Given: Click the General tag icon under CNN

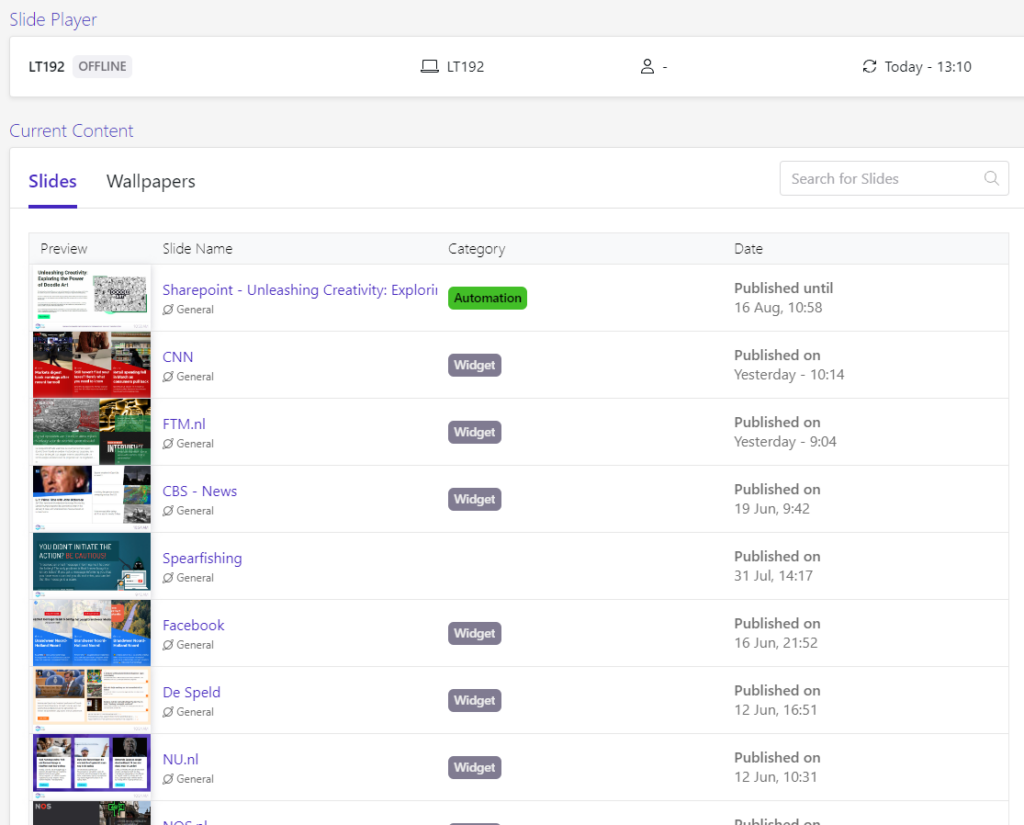Looking at the screenshot, I should [x=168, y=377].
